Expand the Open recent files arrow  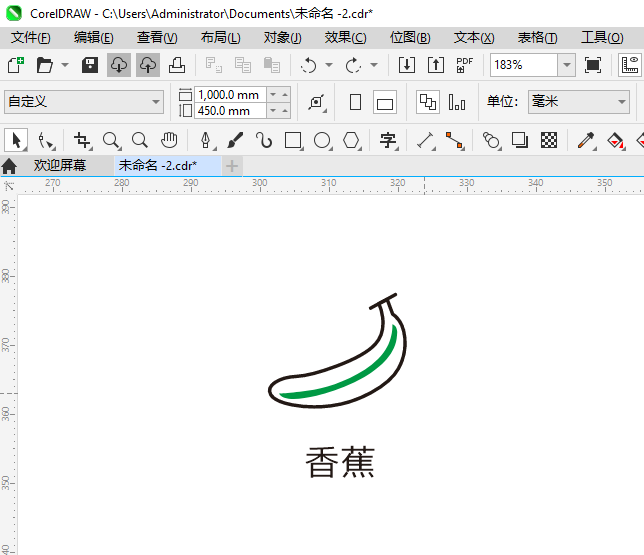[65, 65]
